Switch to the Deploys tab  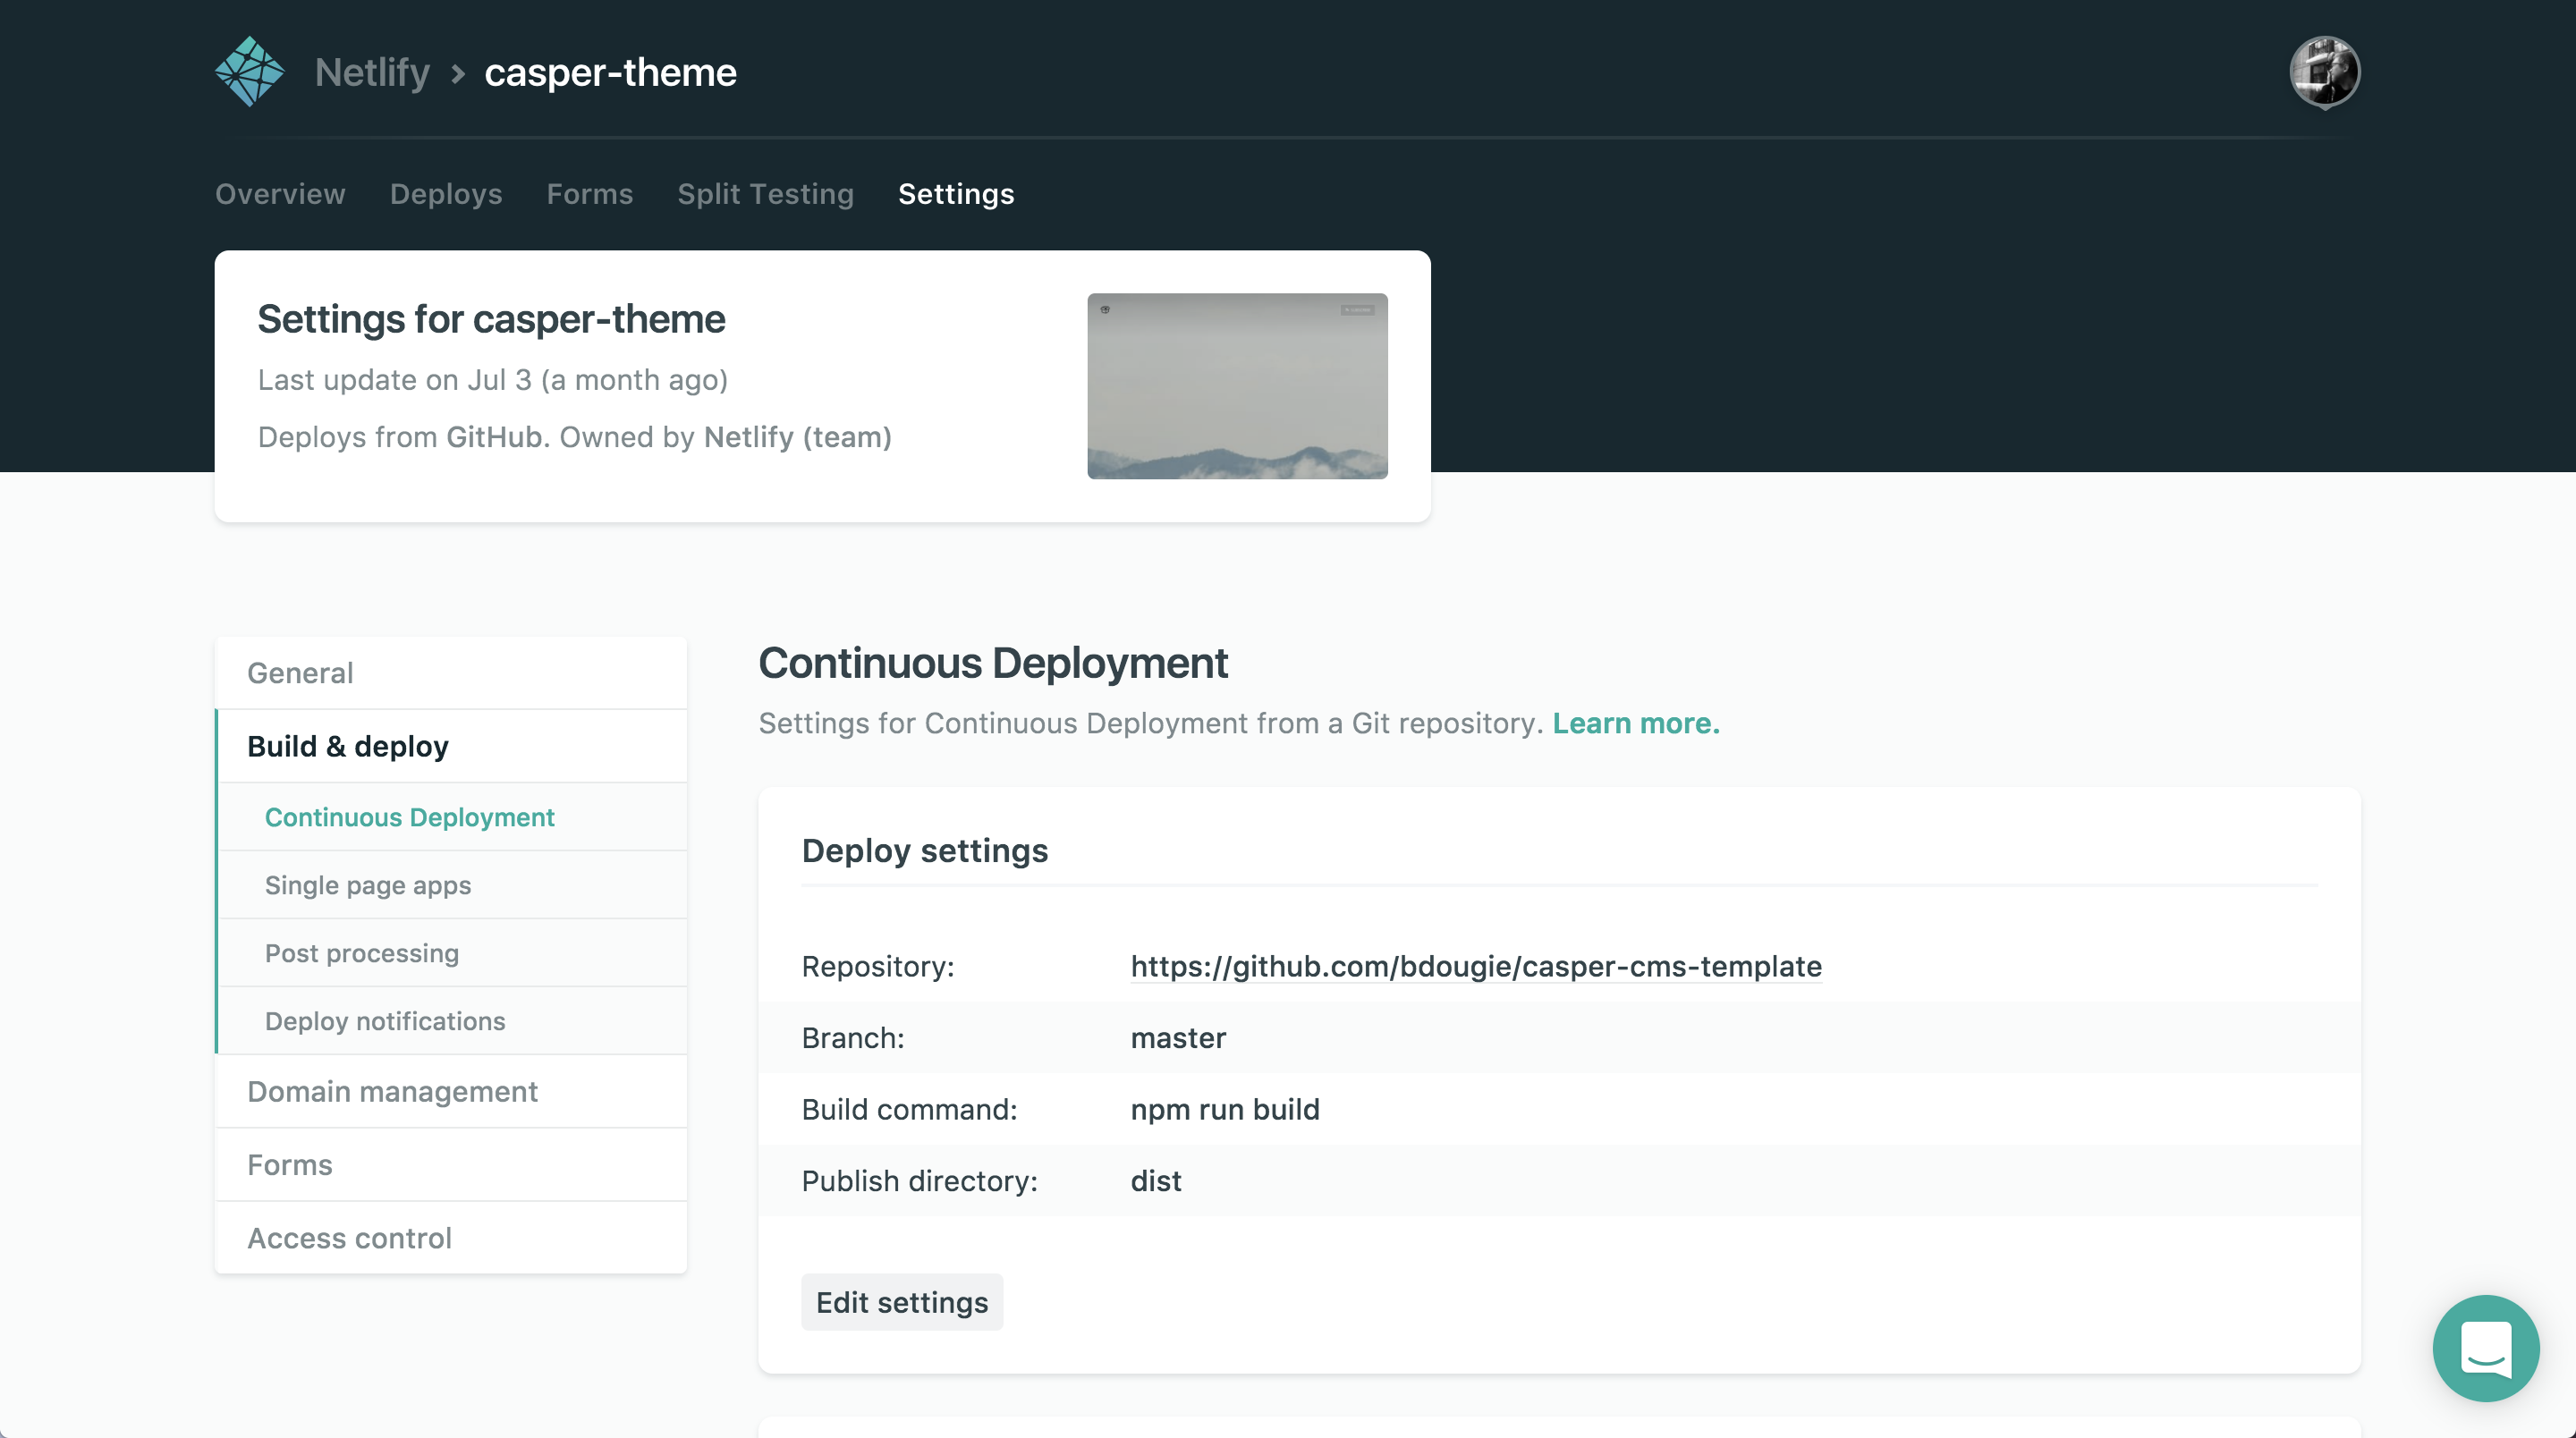point(446,194)
